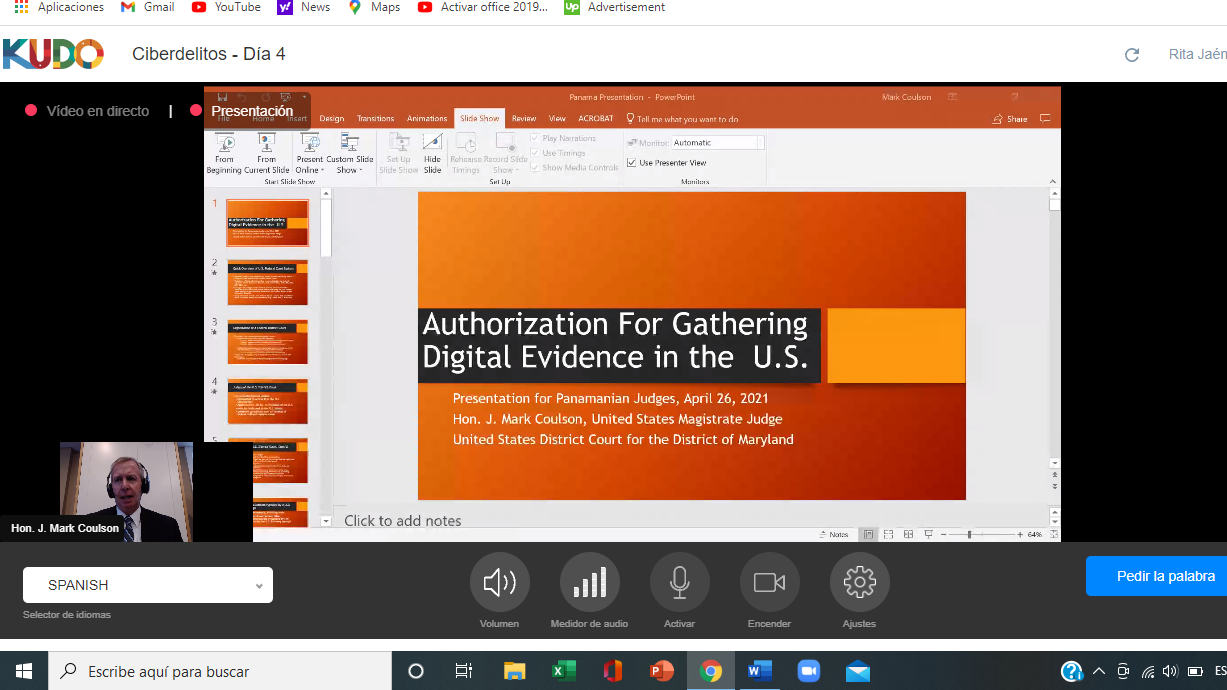Open the SPANISH language selector dropdown
The height and width of the screenshot is (690, 1227).
[x=148, y=585]
